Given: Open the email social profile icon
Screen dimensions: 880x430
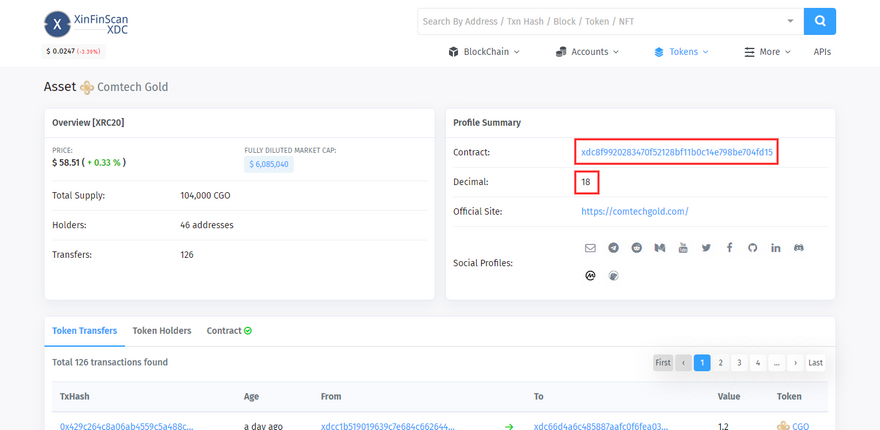Looking at the screenshot, I should tap(590, 248).
